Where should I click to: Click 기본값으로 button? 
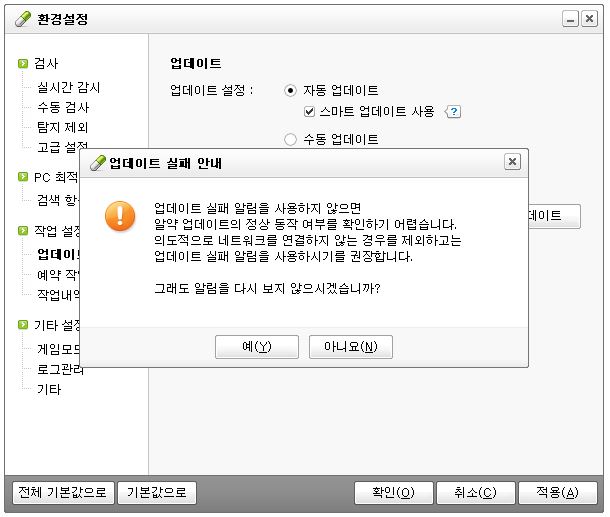(157, 492)
